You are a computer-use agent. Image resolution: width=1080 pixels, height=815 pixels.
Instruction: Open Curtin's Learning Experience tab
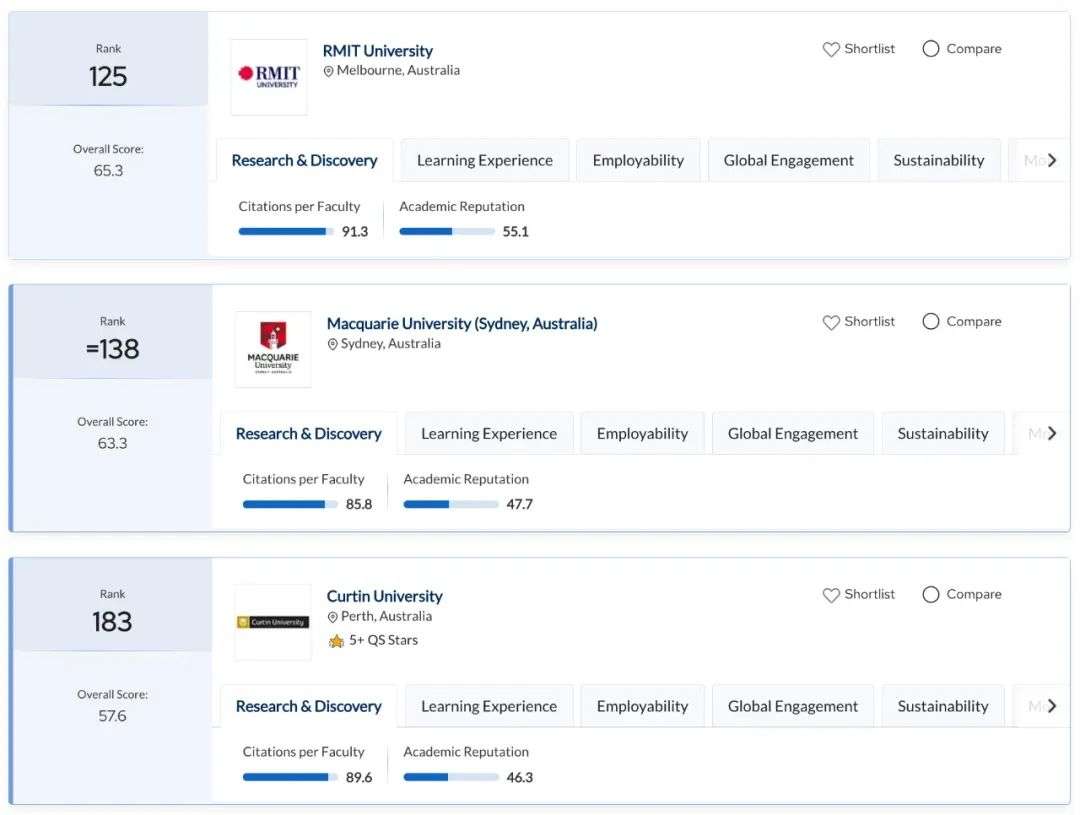(x=489, y=706)
